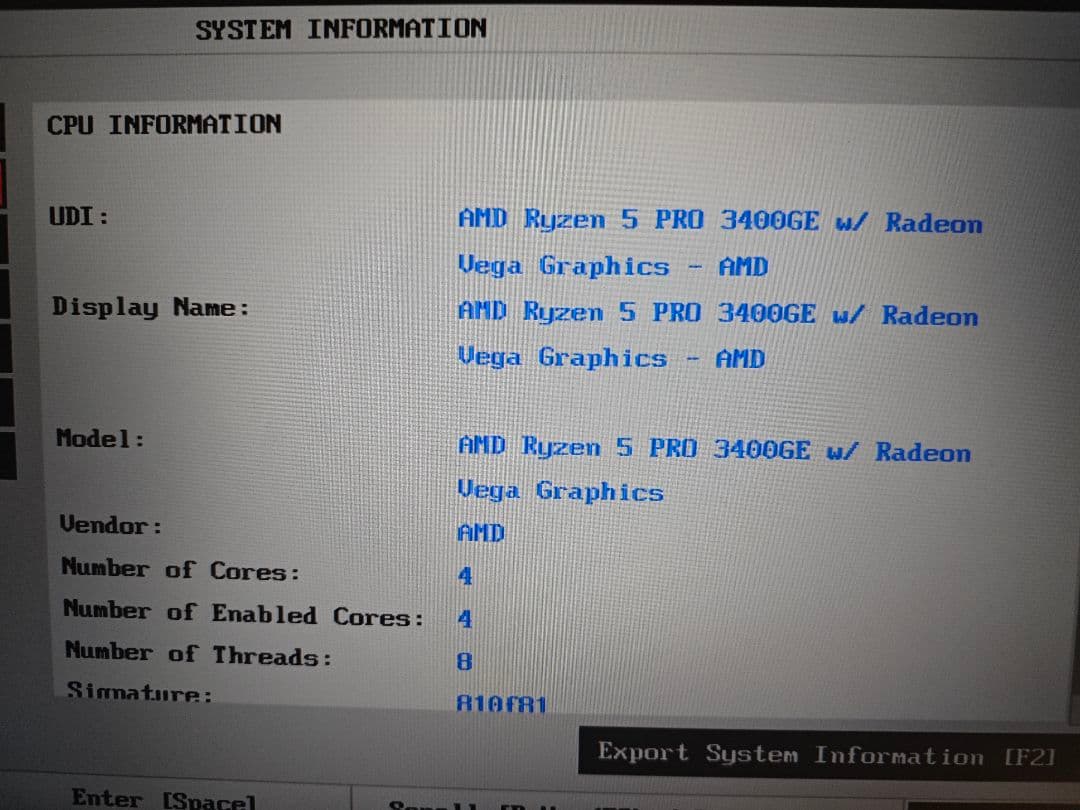The height and width of the screenshot is (810, 1080).
Task: Select the Display Name row
Action: click(148, 307)
